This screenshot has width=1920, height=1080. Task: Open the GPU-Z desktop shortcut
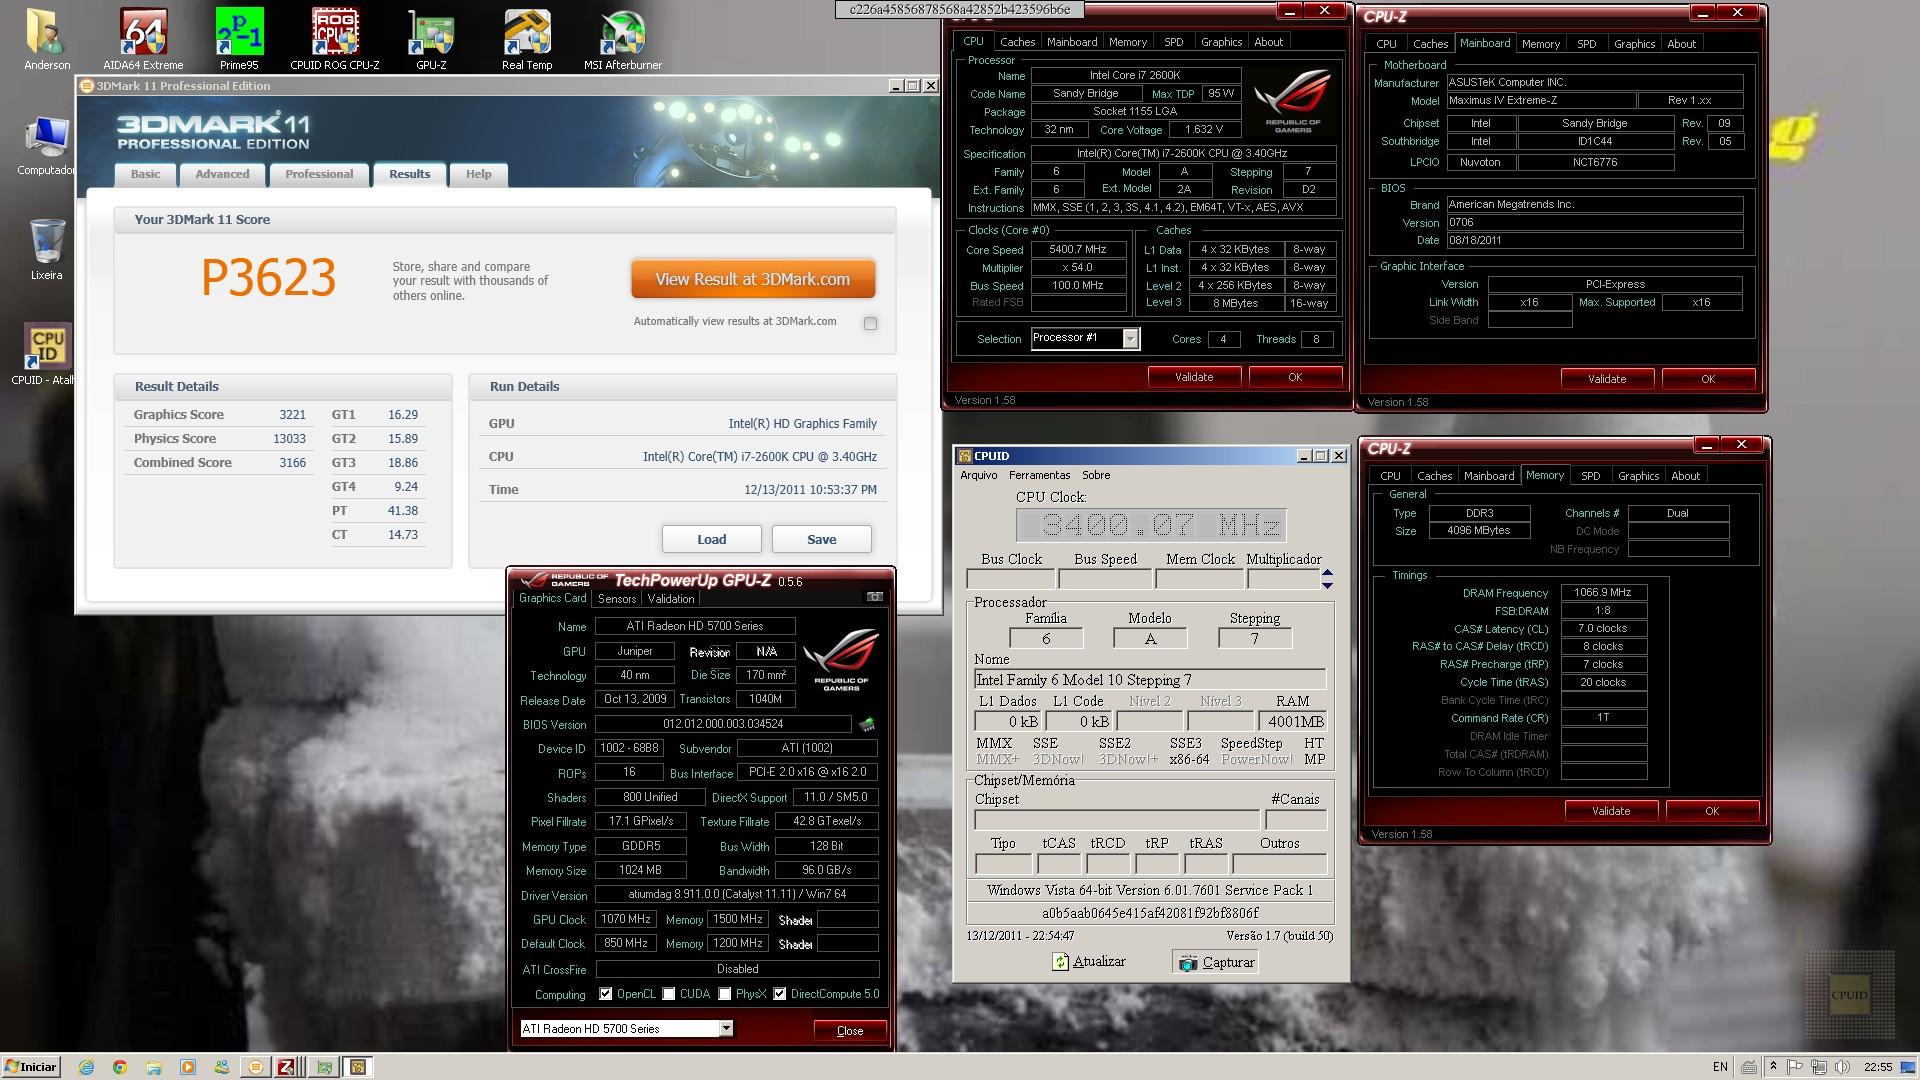pos(431,40)
